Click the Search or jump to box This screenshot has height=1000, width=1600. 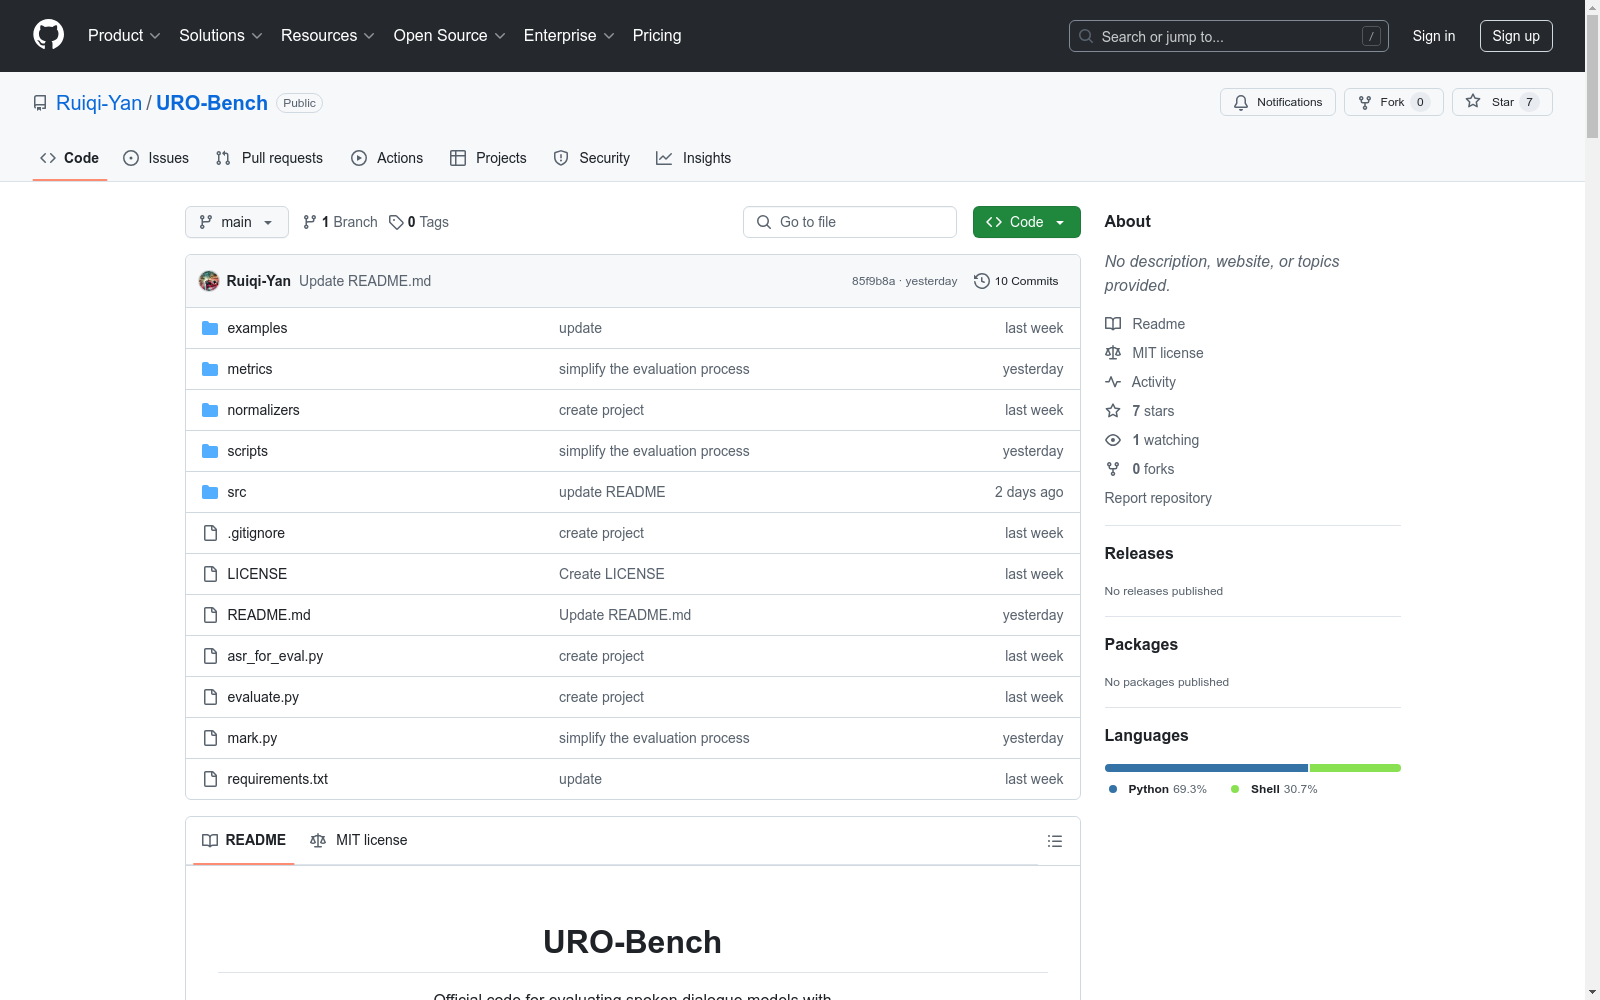tap(1228, 36)
